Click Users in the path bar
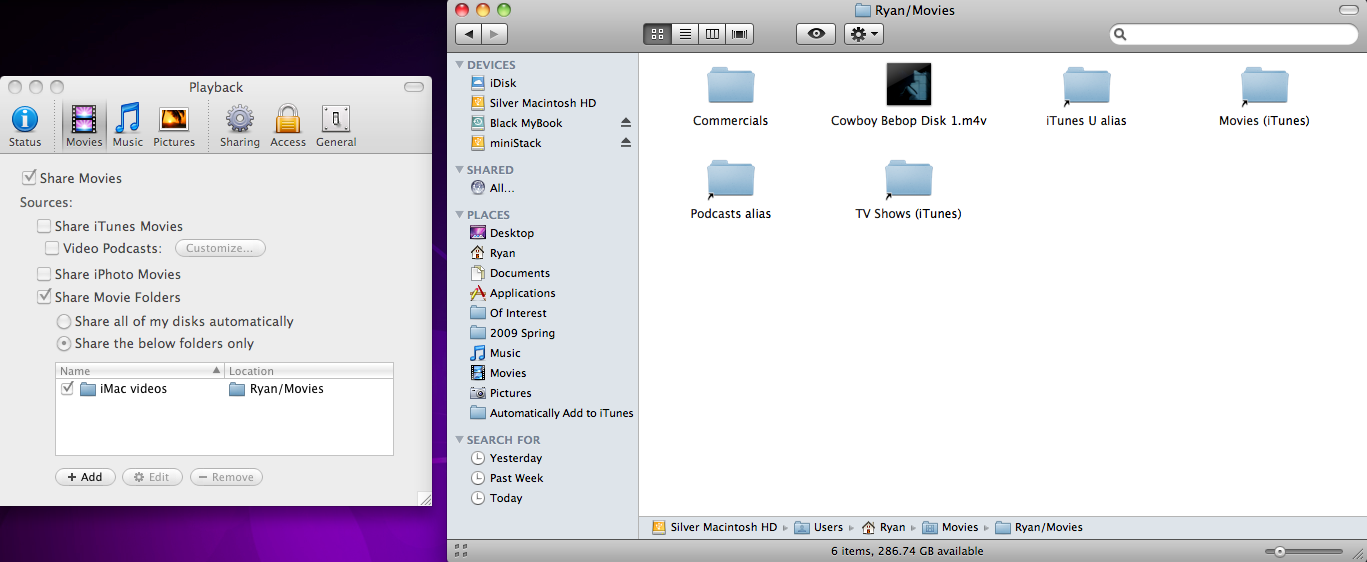1367x562 pixels. click(819, 527)
